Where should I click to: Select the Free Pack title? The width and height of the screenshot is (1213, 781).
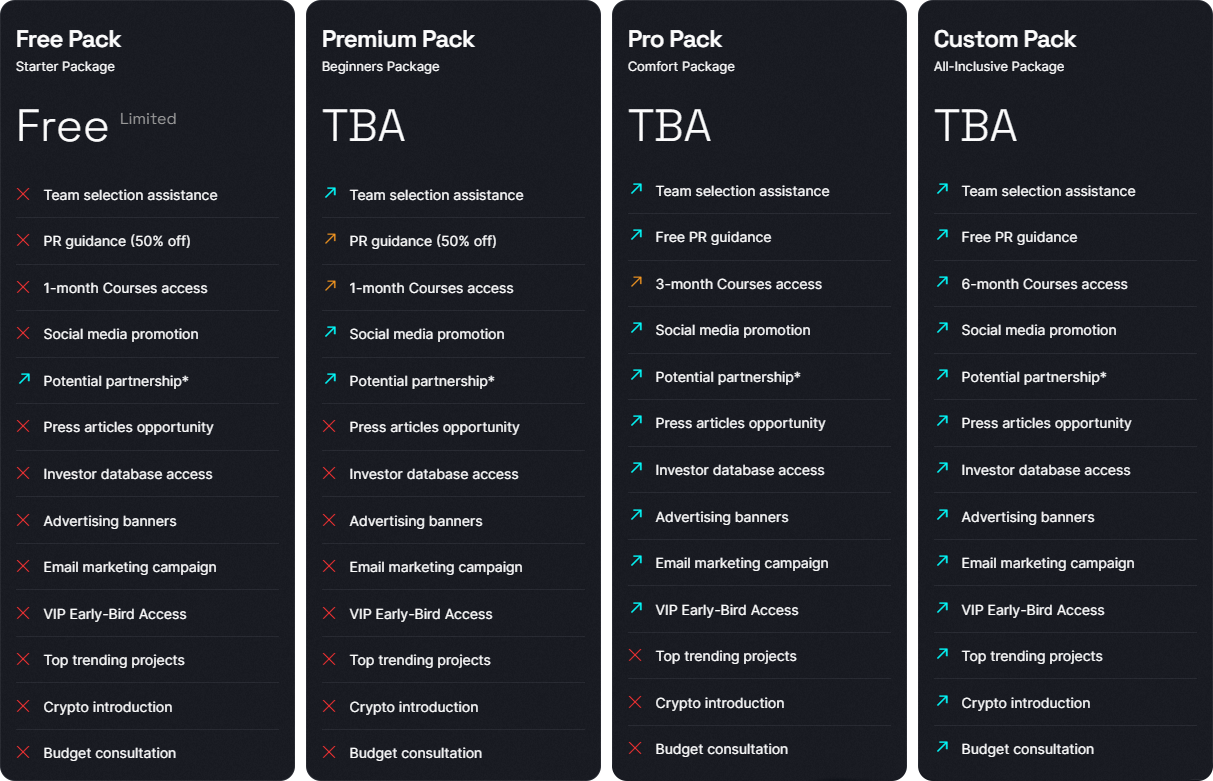click(68, 39)
